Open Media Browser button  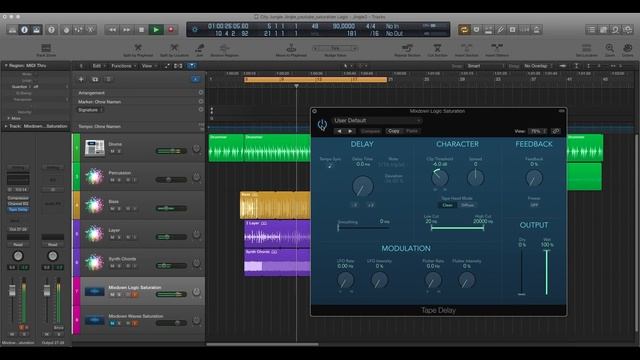click(628, 30)
